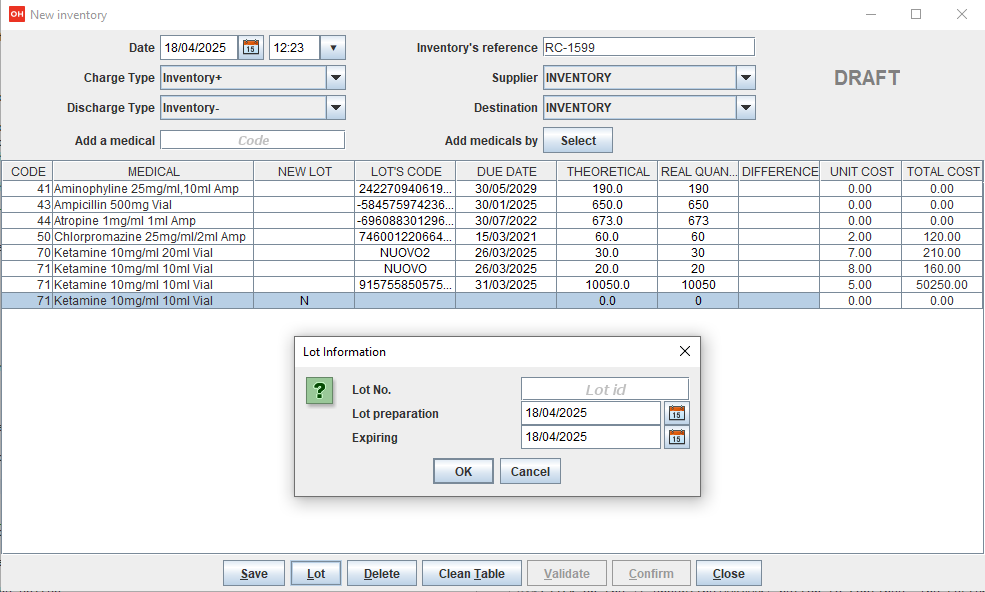Open the Expiring date calendar picker
This screenshot has height=592, width=985.
point(677,437)
